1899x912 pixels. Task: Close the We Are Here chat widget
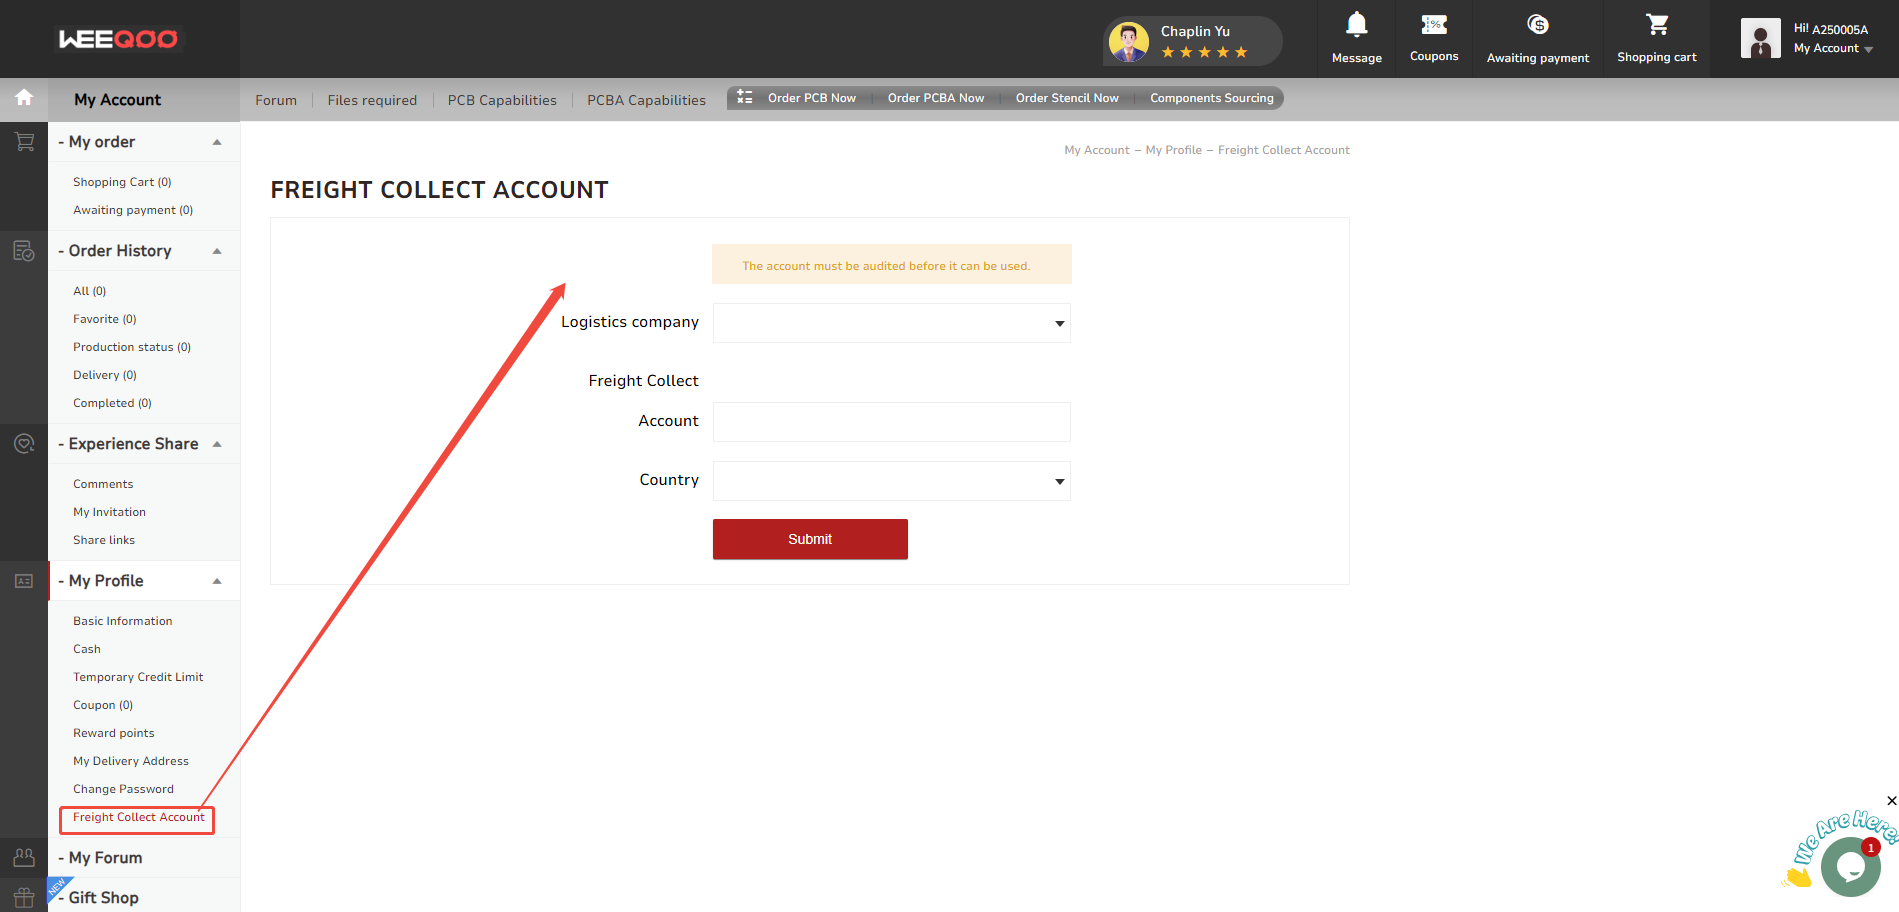(1891, 801)
